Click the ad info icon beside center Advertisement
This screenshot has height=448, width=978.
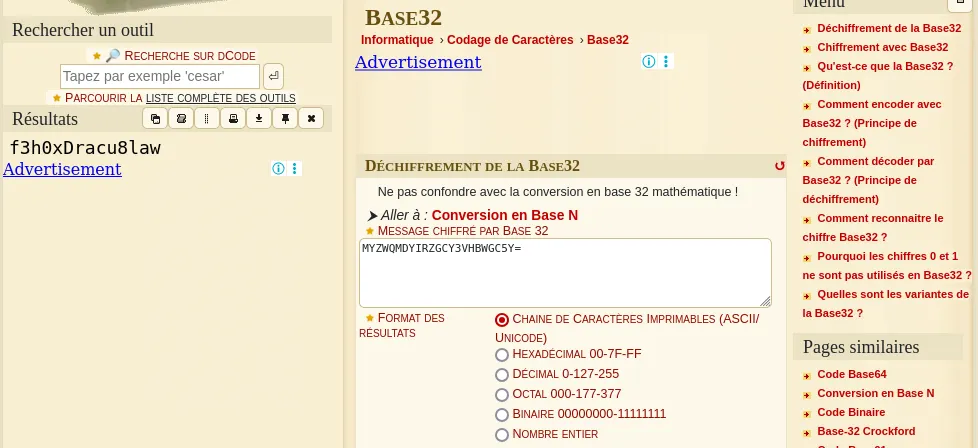[x=649, y=61]
